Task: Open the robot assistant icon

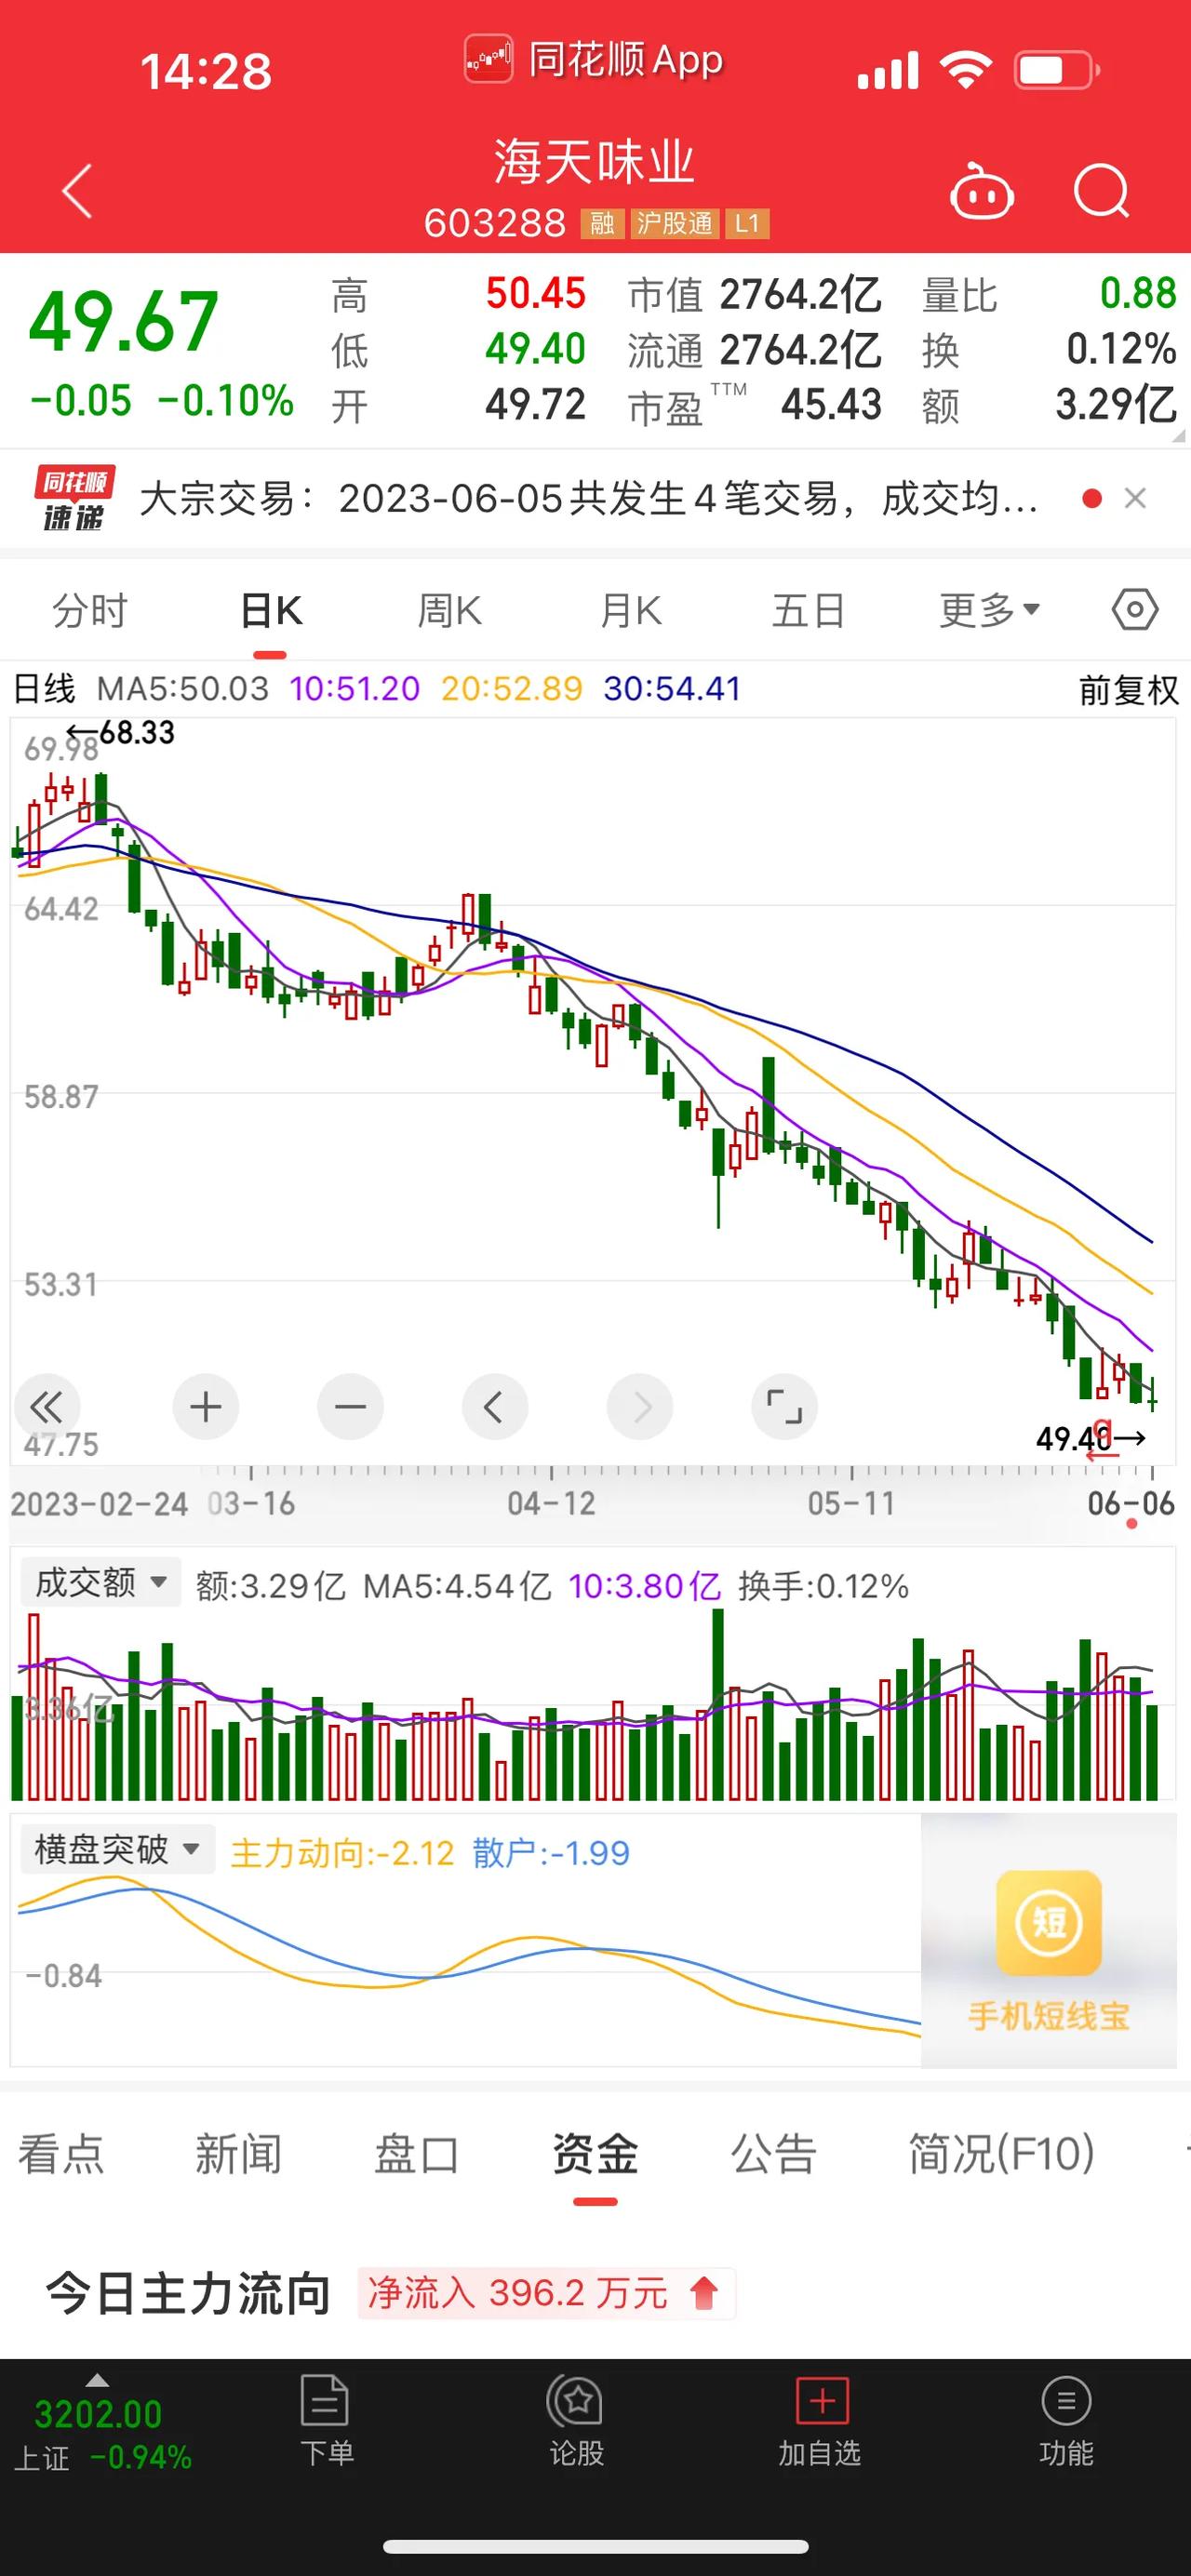Action: pos(981,190)
